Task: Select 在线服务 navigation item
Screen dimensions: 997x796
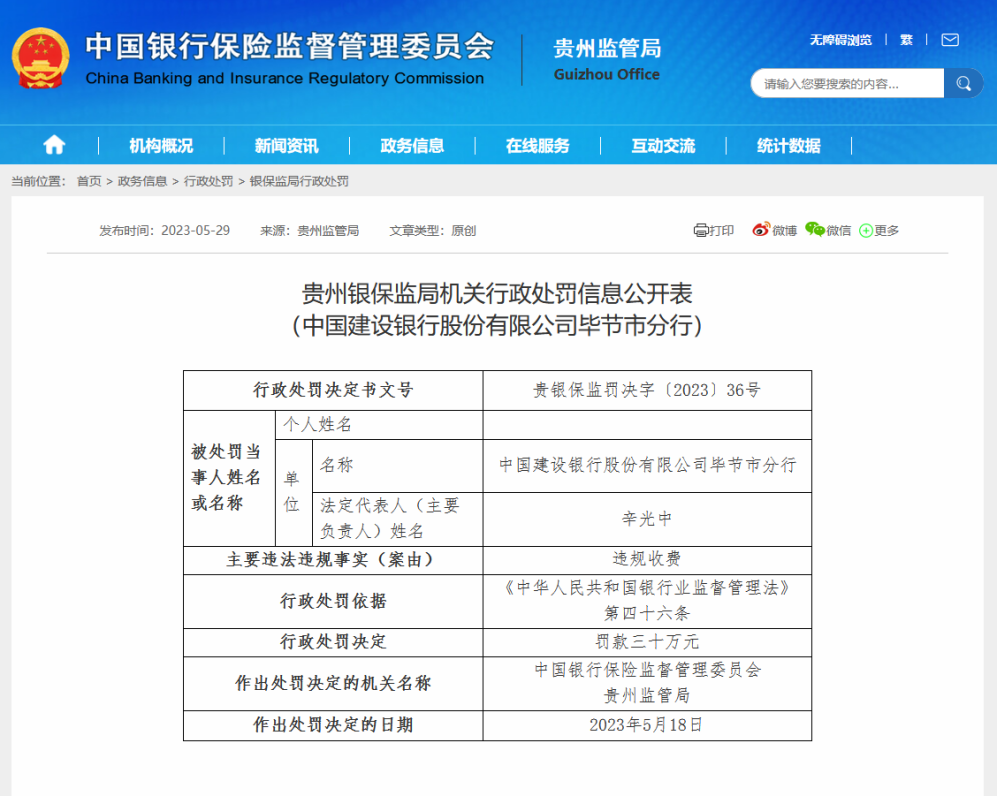Action: 537,145
